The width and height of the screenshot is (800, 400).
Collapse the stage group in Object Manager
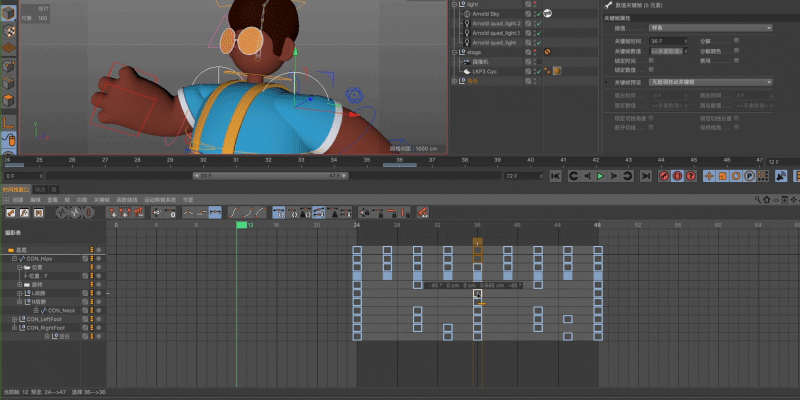[455, 52]
